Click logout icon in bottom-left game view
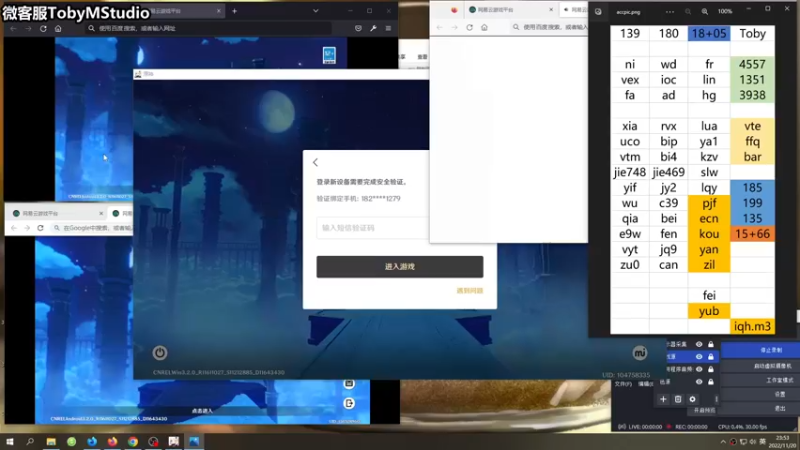The height and width of the screenshot is (450, 800). 349,404
